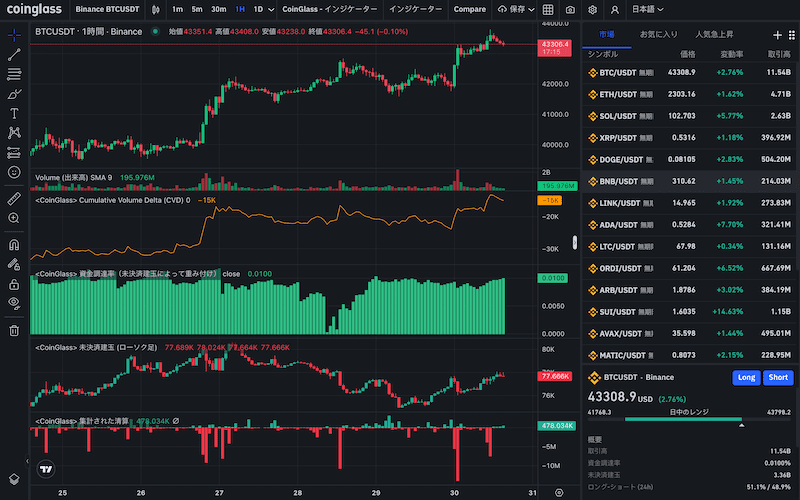Open the chart layout grid icon
This screenshot has width=800, height=500.
coord(548,10)
